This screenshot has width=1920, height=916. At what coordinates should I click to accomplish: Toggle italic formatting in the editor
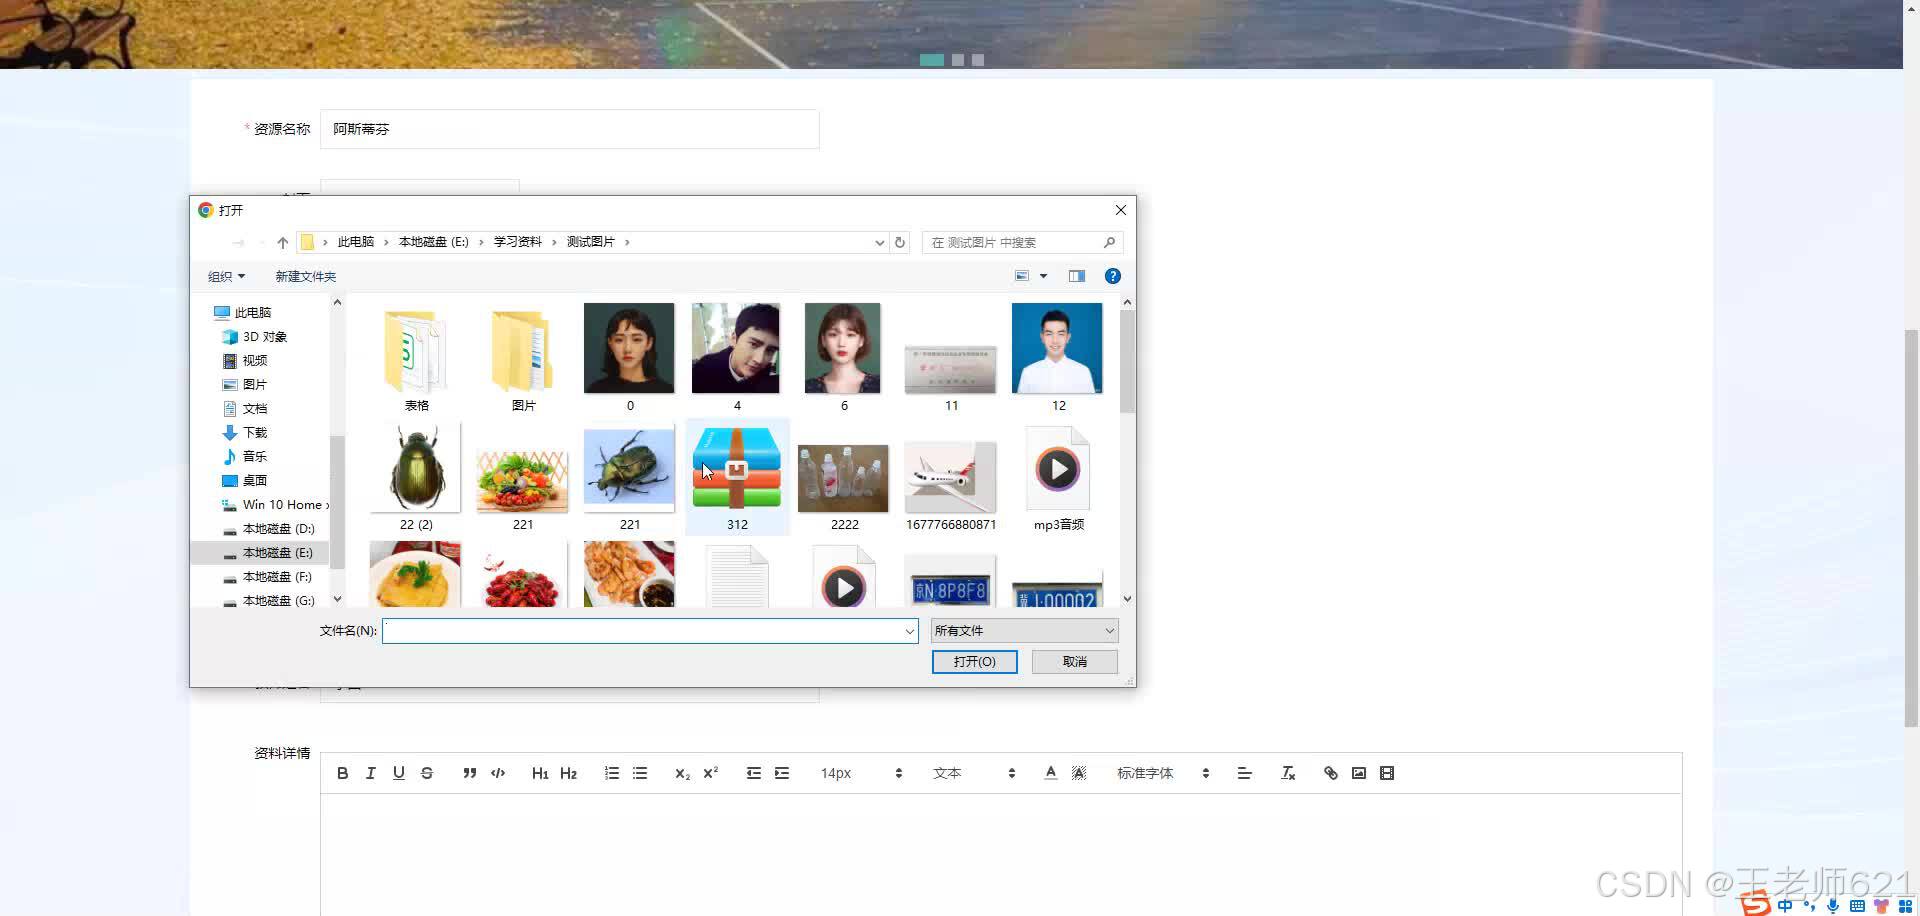tap(371, 773)
